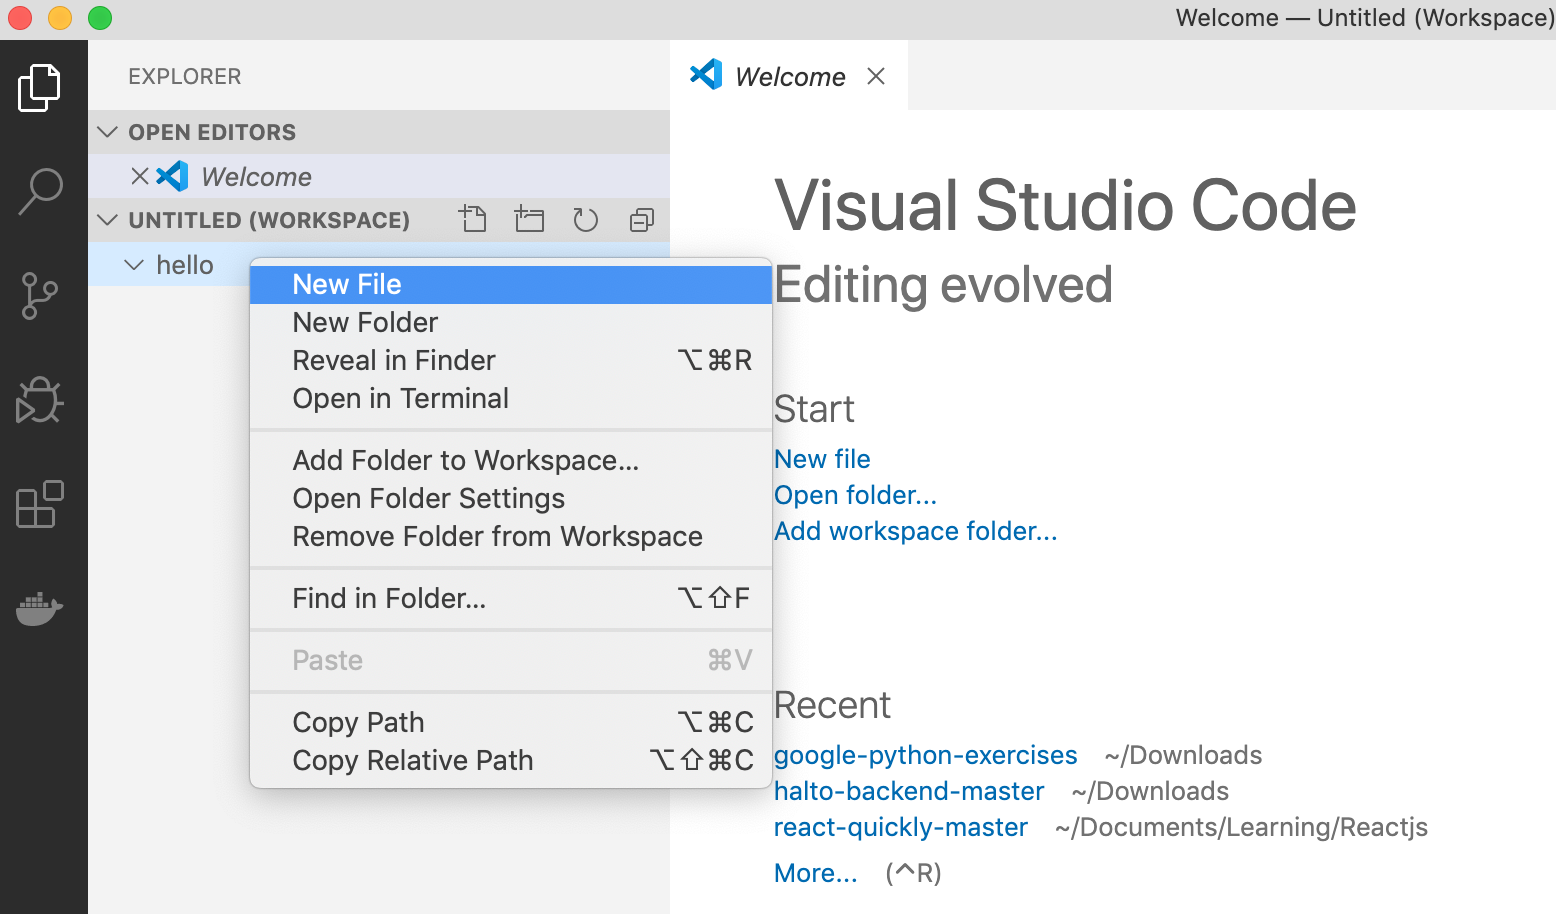
Task: Open the Search view in activity bar
Action: tap(41, 191)
